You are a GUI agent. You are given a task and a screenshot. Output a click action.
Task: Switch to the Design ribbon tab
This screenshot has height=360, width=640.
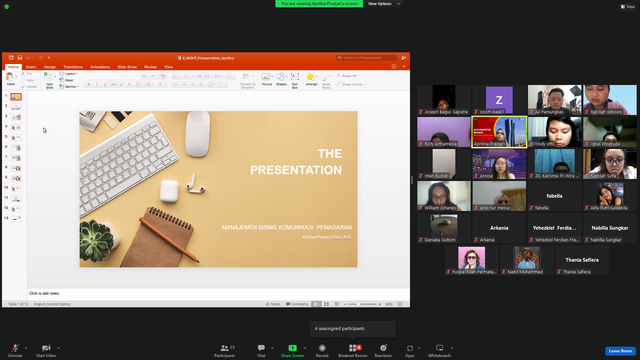[x=50, y=67]
